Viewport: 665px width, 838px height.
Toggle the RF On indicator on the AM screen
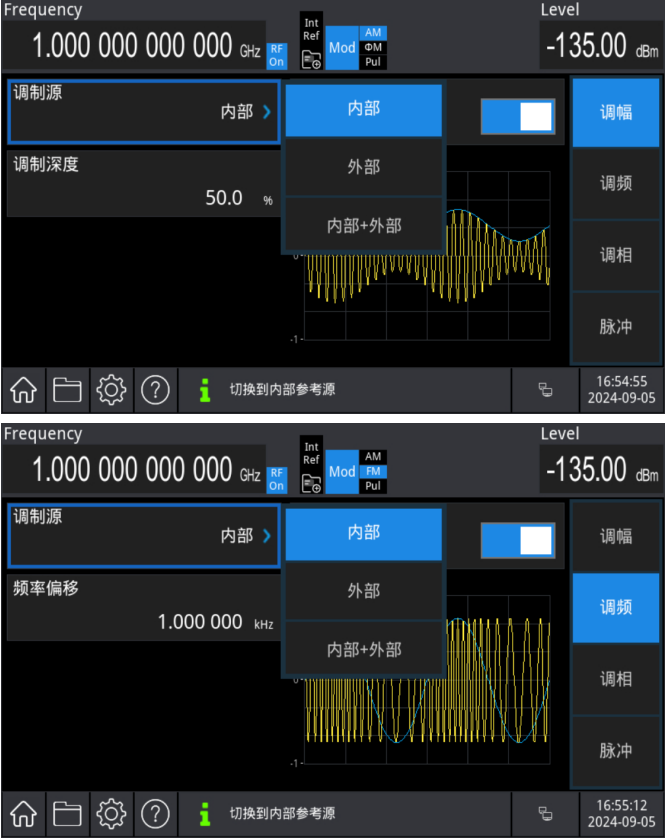pyautogui.click(x=277, y=54)
